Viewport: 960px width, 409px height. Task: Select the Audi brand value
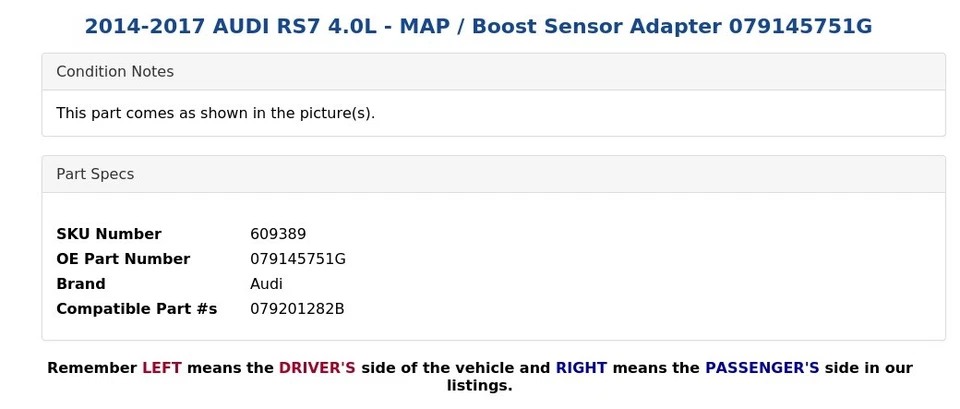pyautogui.click(x=266, y=284)
